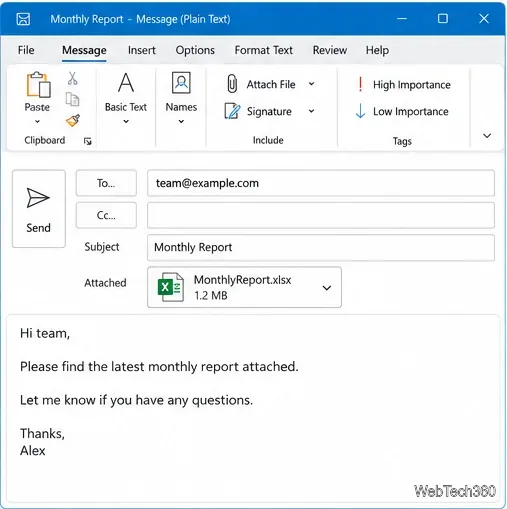Minimize the message window
Viewport: 507px width, 509px height.
click(x=402, y=18)
